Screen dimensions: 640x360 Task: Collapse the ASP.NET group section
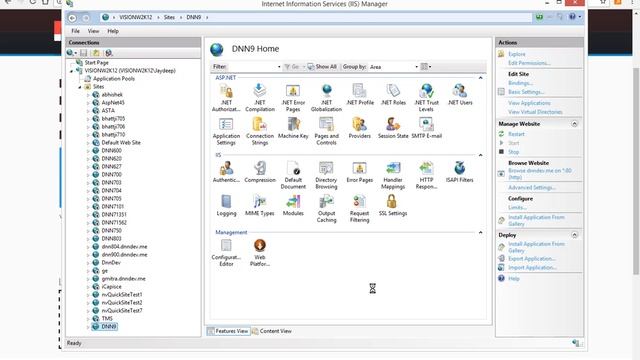[x=480, y=78]
